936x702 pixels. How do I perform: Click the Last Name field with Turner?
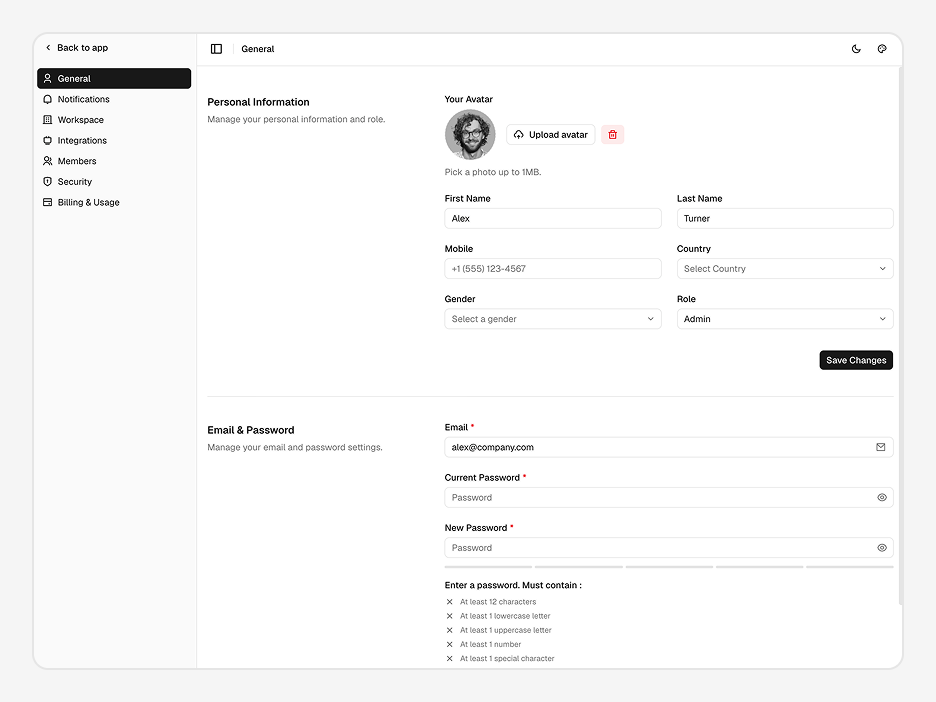pos(785,218)
